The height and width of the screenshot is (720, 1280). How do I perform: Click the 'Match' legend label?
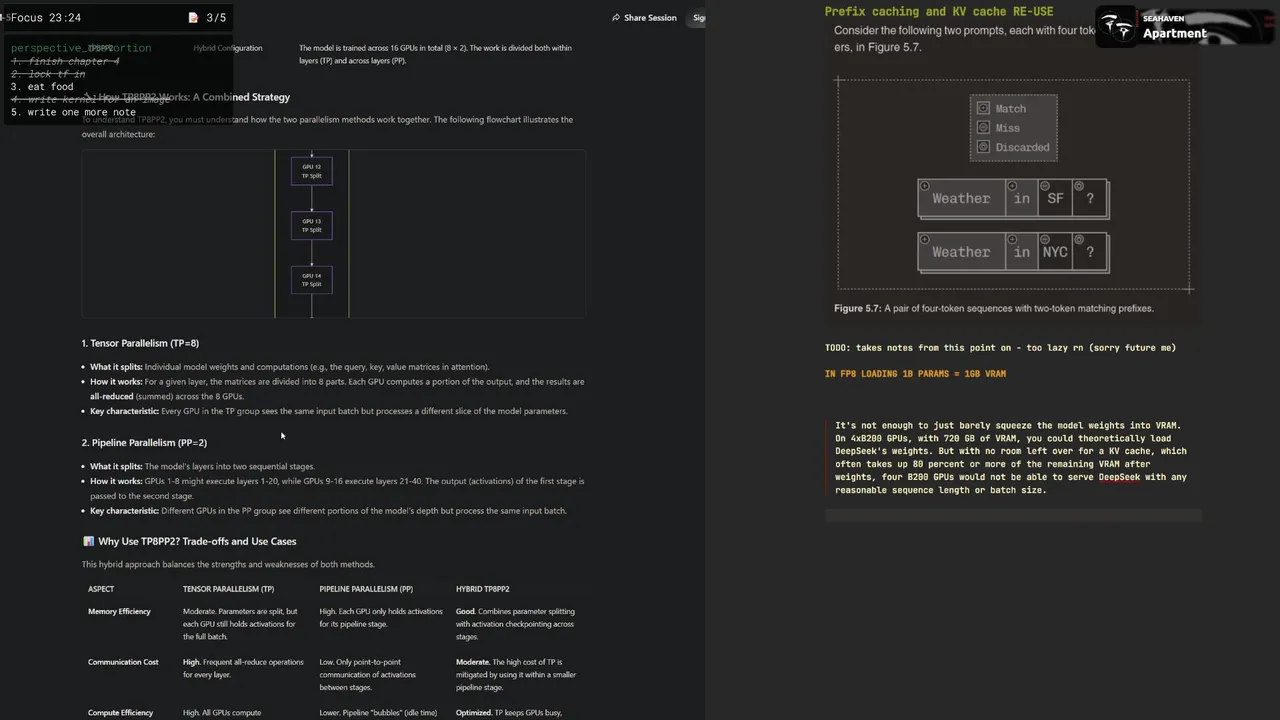(1011, 108)
